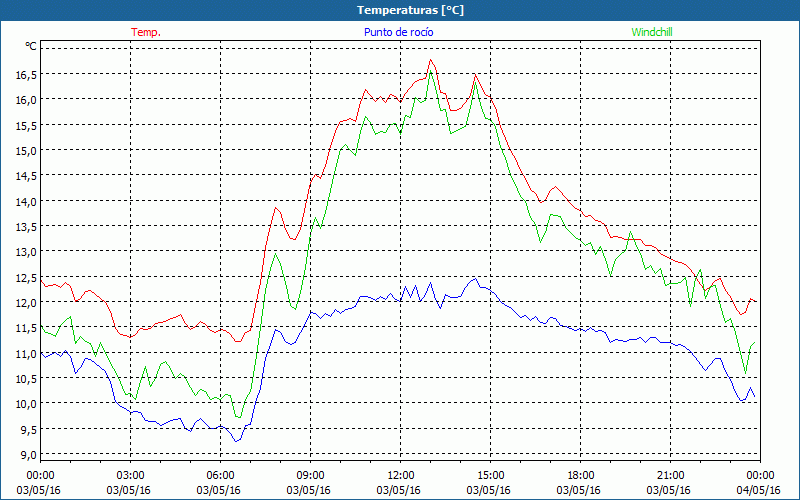
Task: Select the green Windchill legend label
Action: pos(652,32)
